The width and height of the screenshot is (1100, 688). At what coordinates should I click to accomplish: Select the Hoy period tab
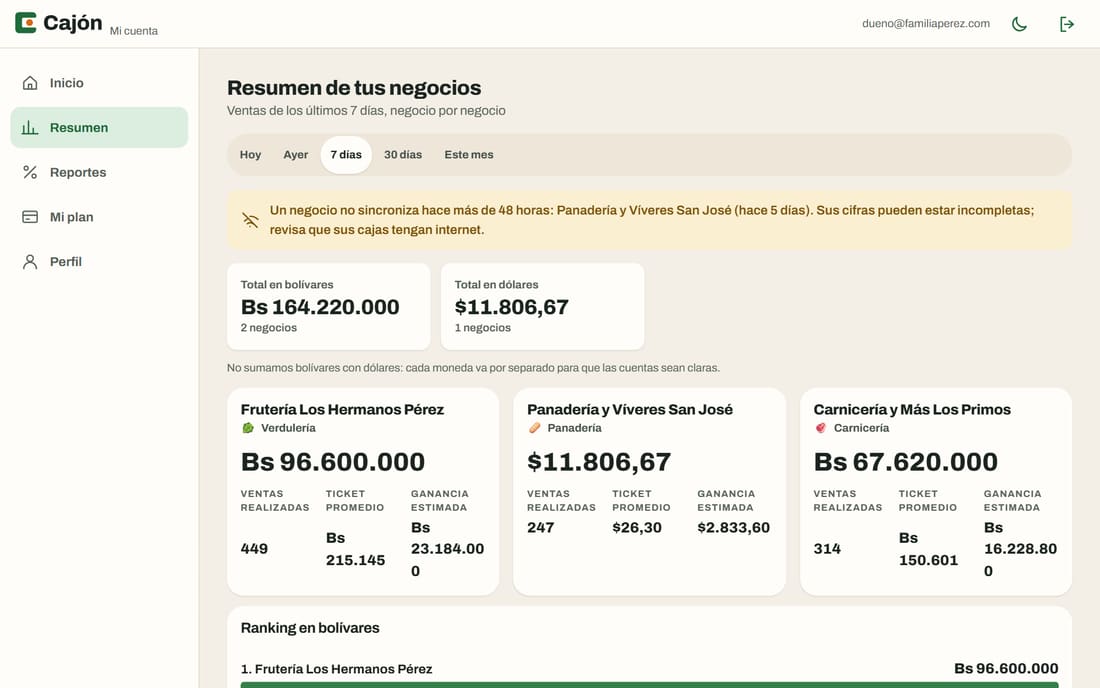[x=250, y=154]
